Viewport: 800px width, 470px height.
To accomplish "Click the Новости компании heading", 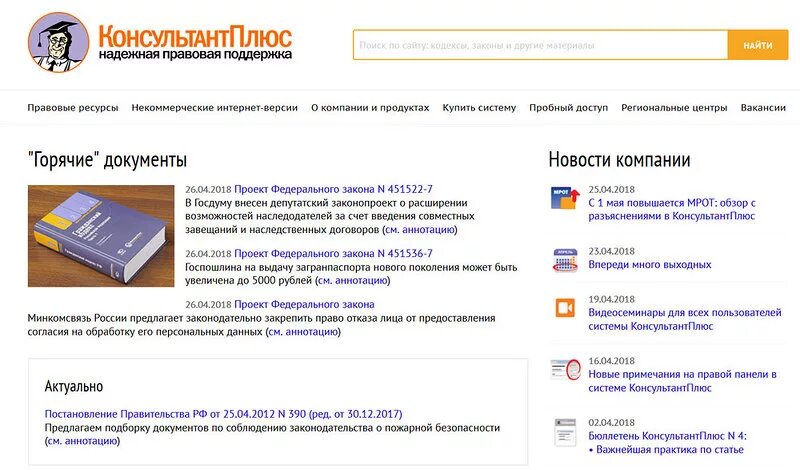I will pos(619,160).
